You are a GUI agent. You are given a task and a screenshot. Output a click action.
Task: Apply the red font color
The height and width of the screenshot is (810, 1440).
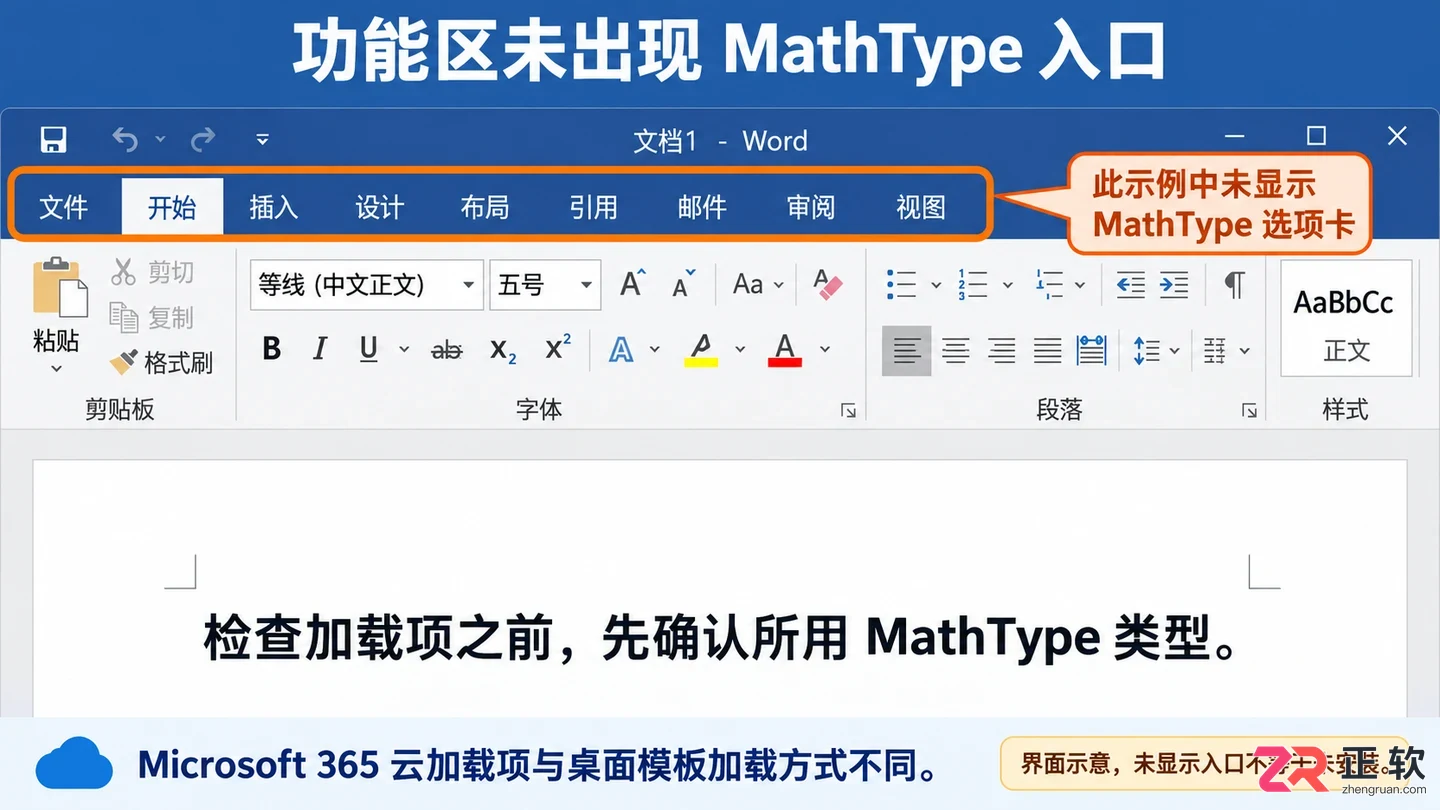[x=785, y=349]
